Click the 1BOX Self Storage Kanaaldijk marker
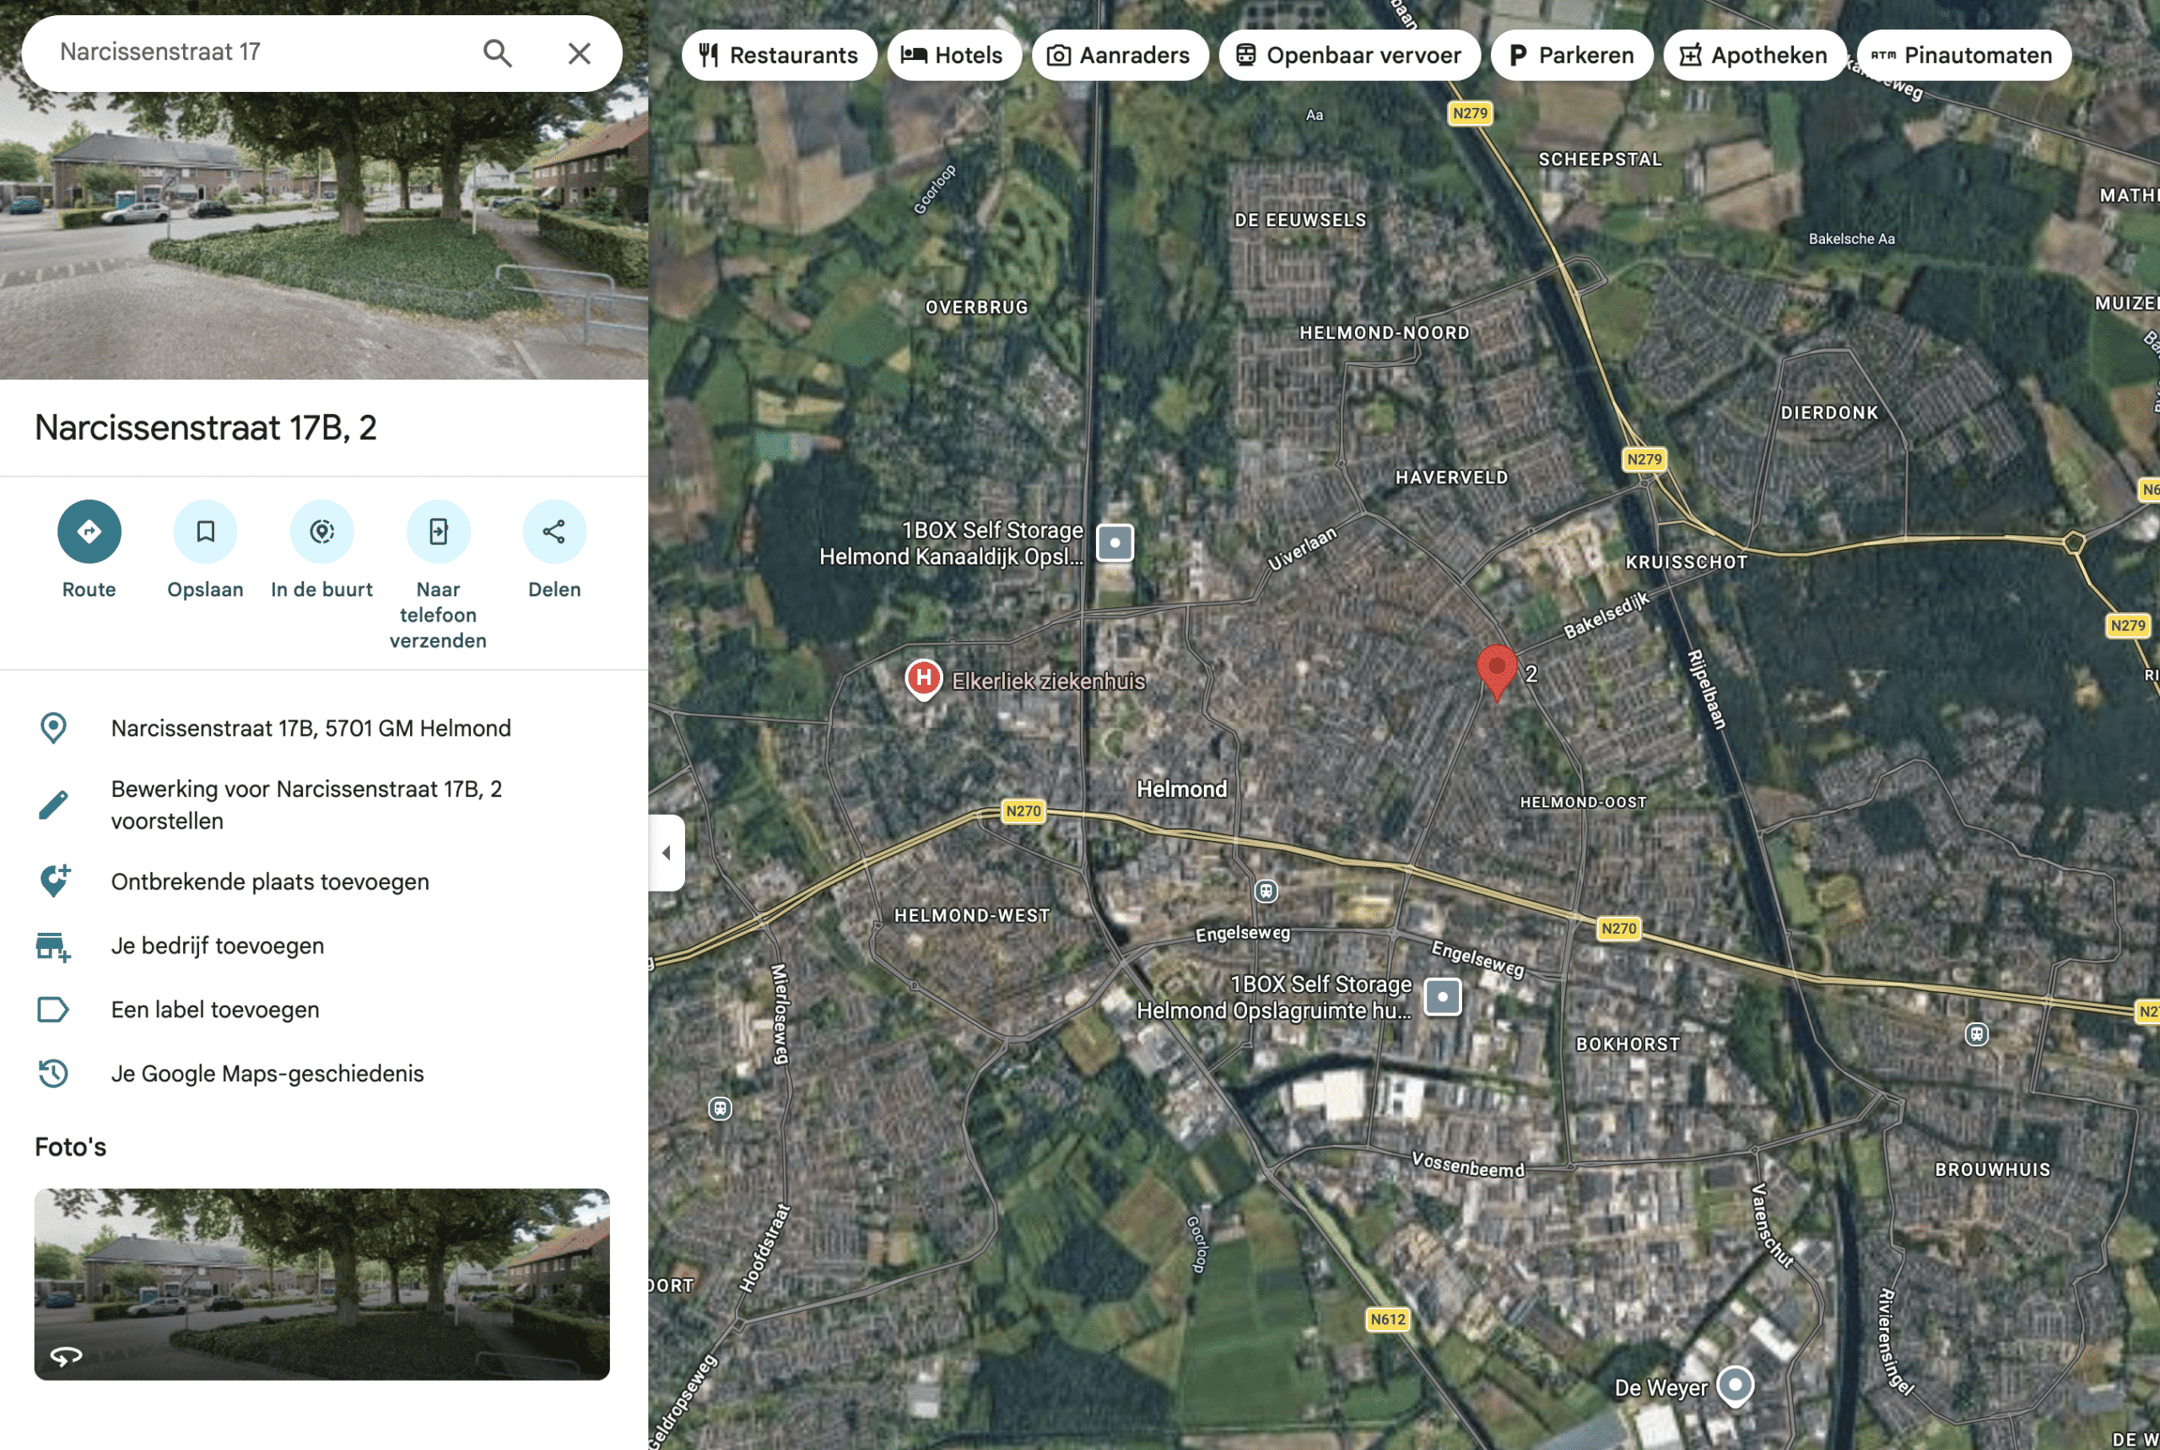The width and height of the screenshot is (2160, 1450). (1115, 543)
